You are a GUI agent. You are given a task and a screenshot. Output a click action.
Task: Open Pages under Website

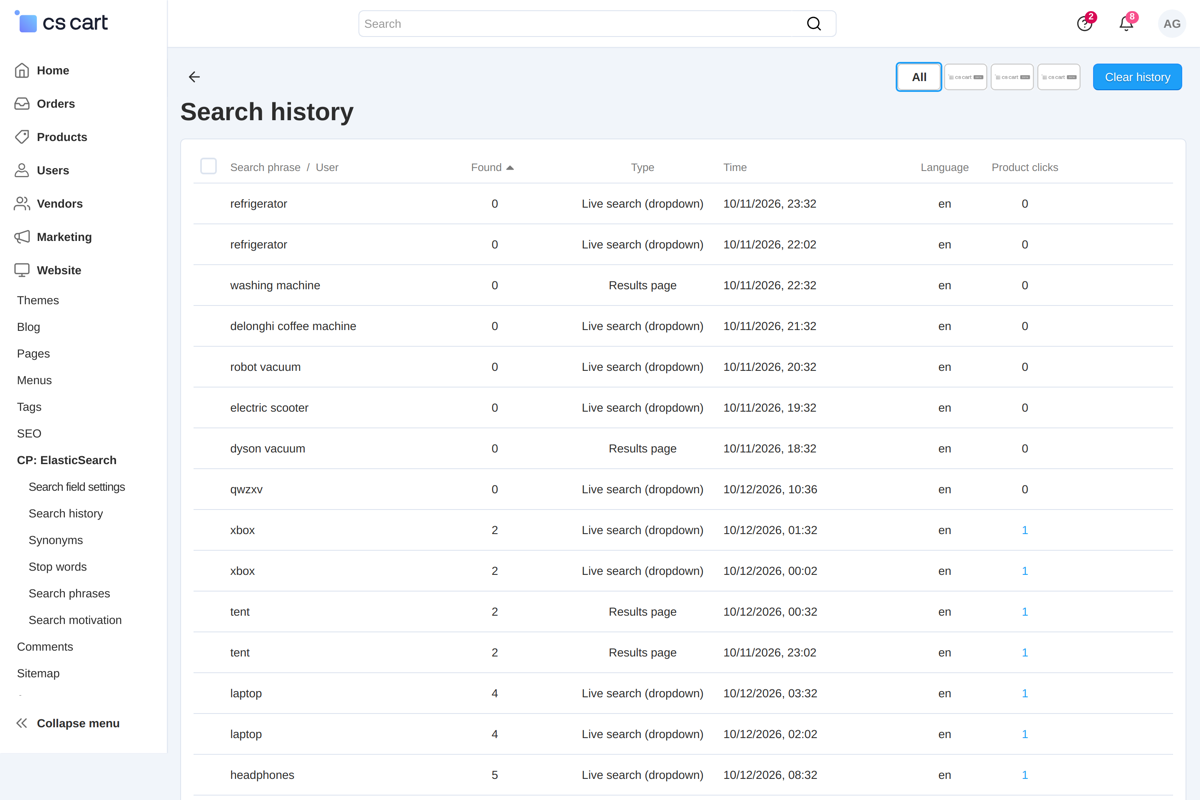click(33, 354)
